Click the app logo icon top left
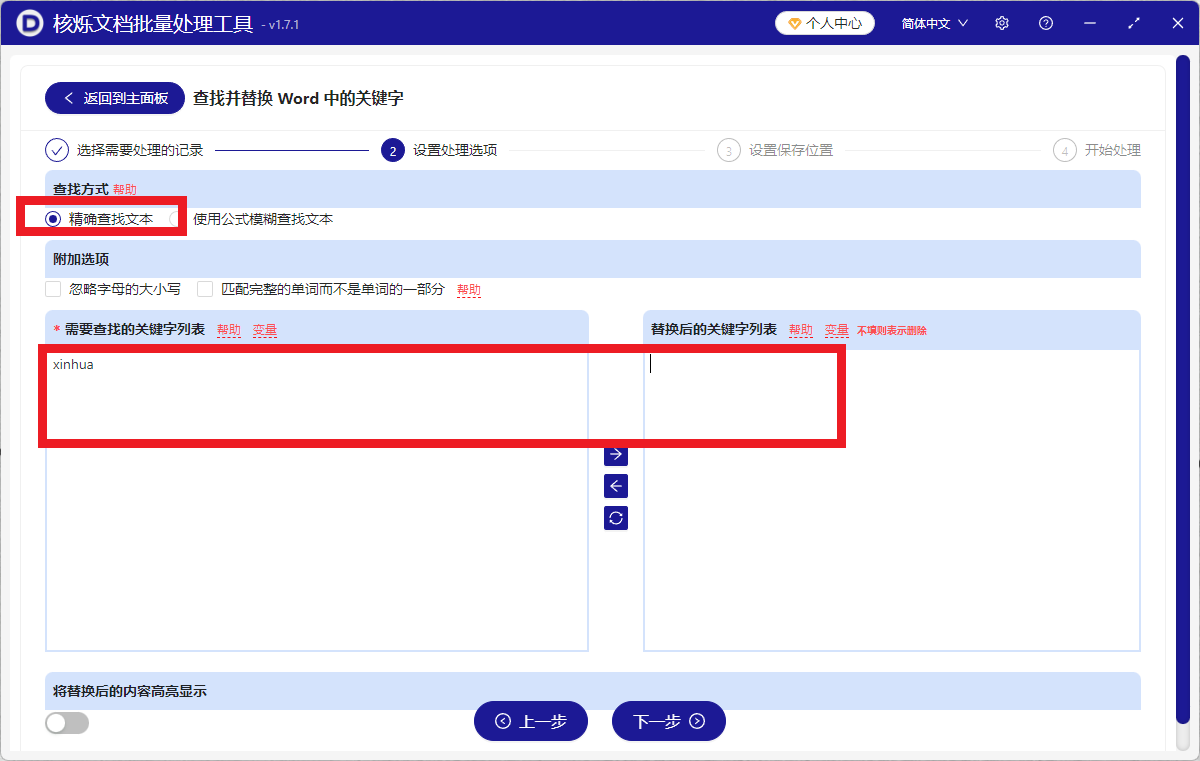1200x761 pixels. click(29, 22)
